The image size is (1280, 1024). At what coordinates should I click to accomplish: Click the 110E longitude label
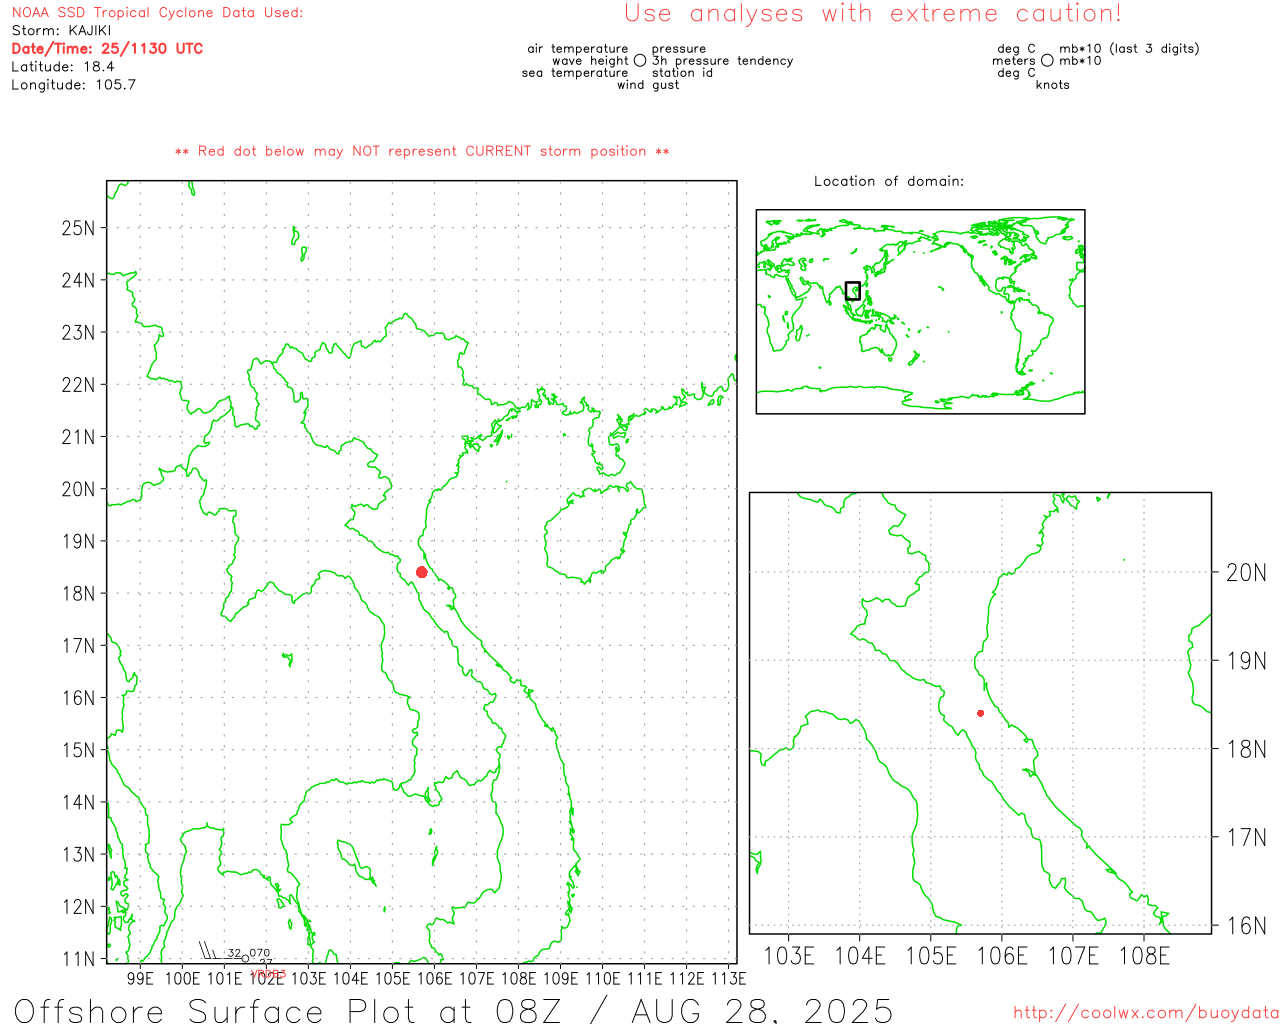(602, 979)
